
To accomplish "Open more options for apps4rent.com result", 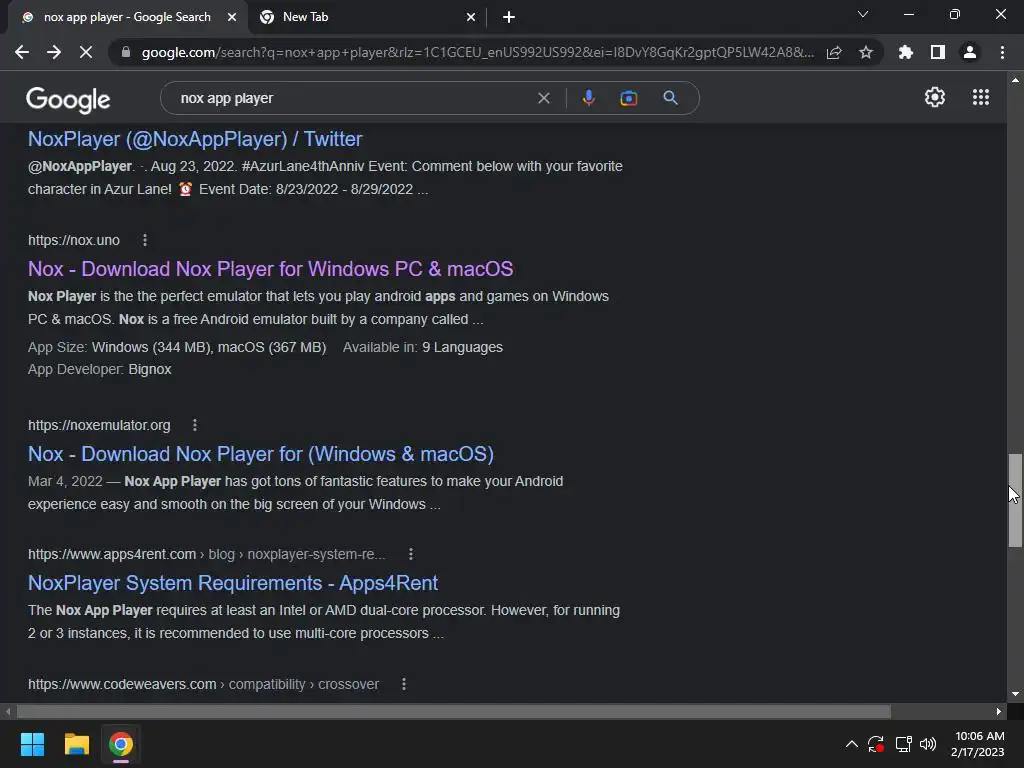I will (411, 554).
